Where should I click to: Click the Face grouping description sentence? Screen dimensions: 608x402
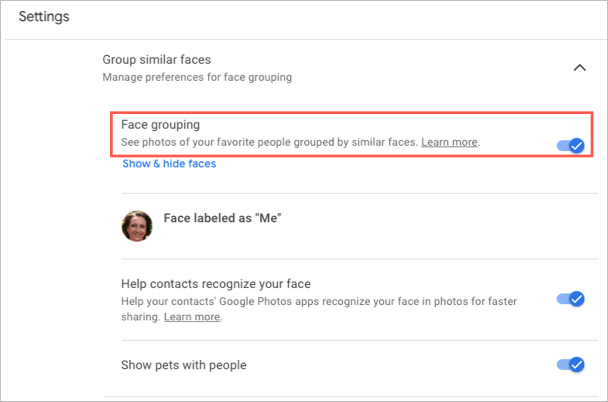268,143
